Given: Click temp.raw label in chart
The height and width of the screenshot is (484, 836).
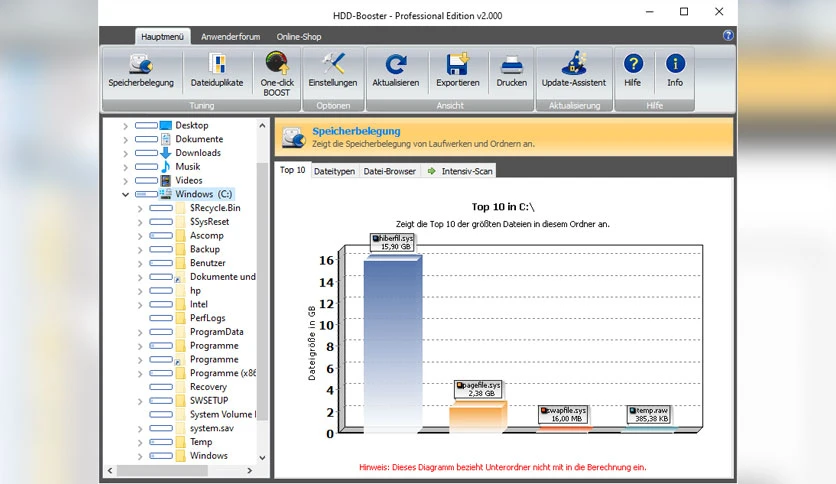Looking at the screenshot, I should pos(648,415).
